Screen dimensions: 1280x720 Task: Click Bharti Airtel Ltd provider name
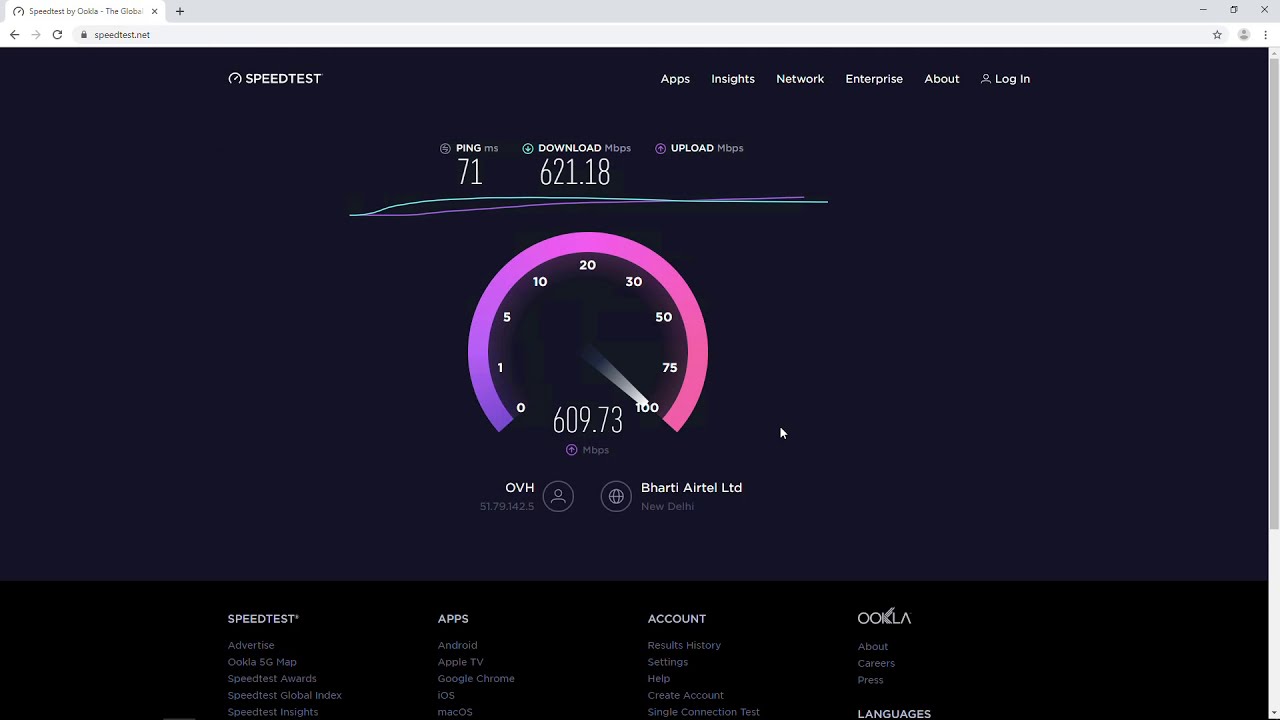pyautogui.click(x=691, y=488)
